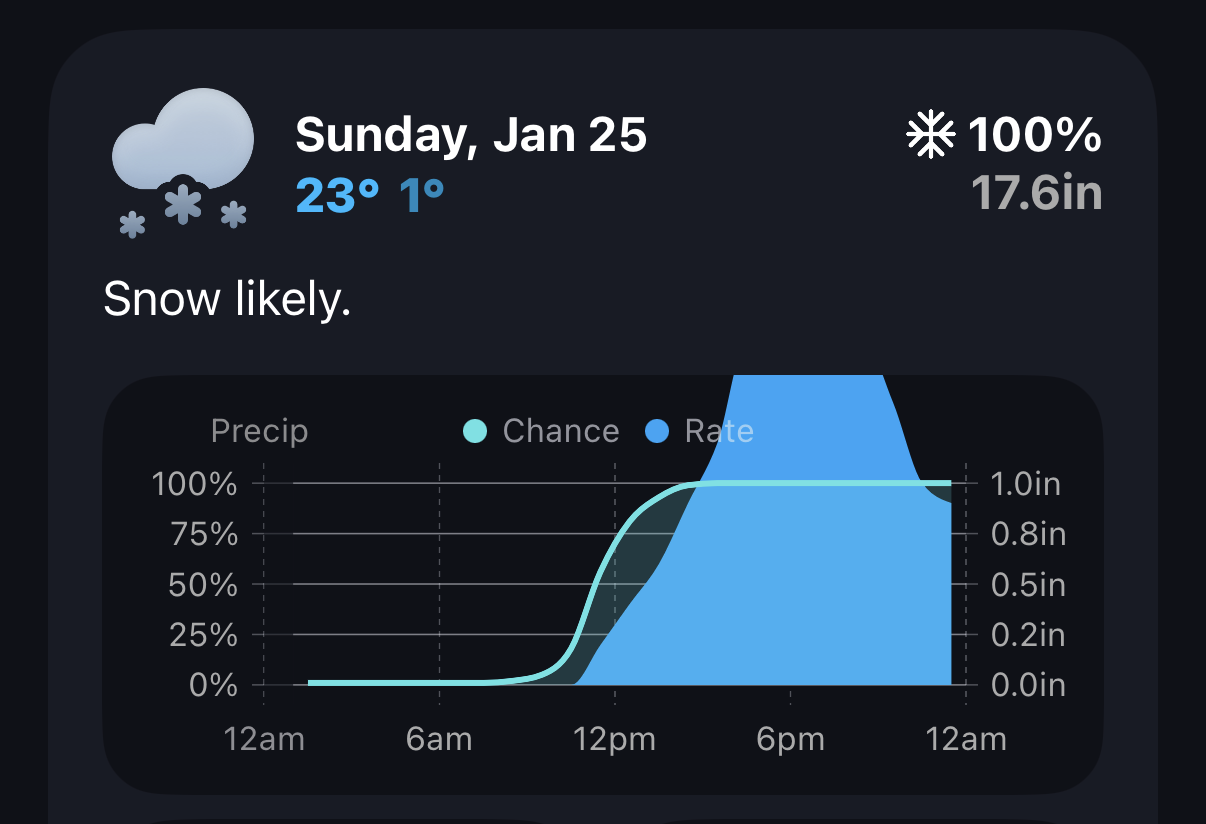Click the 12pm time axis label
This screenshot has height=824, width=1206.
coord(614,741)
